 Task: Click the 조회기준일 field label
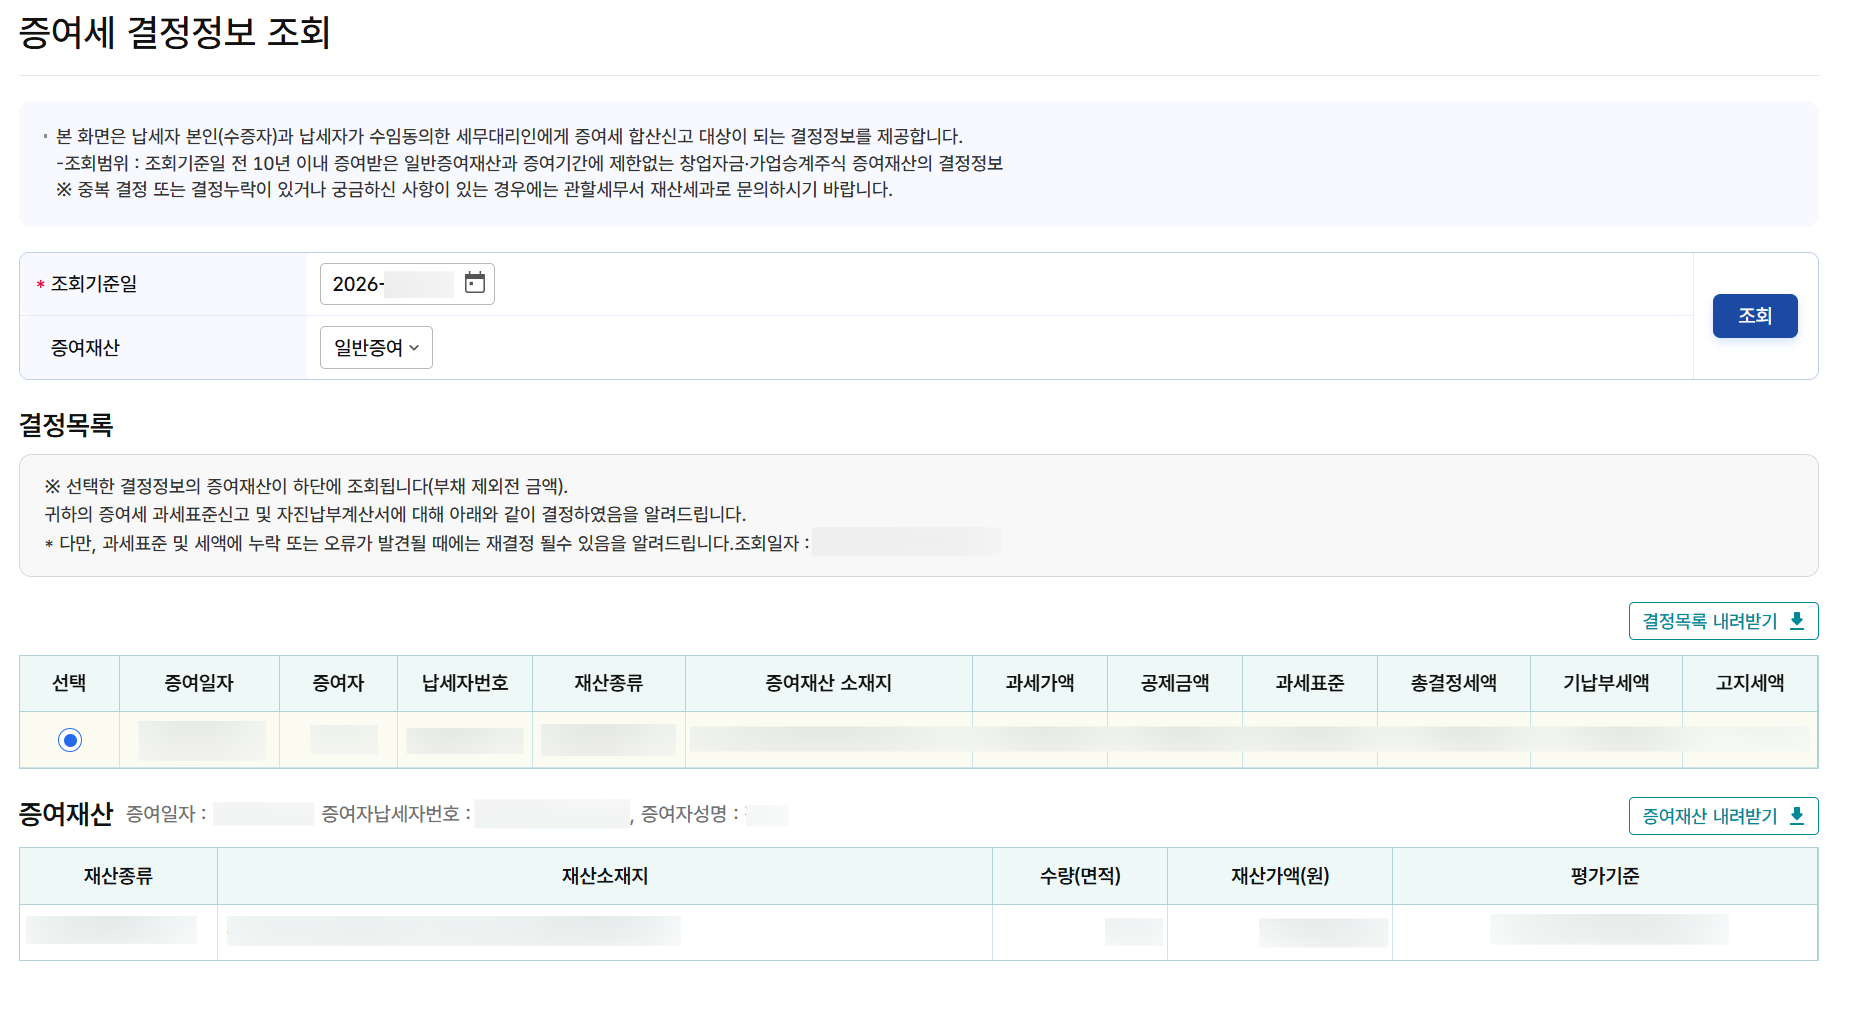pos(94,284)
